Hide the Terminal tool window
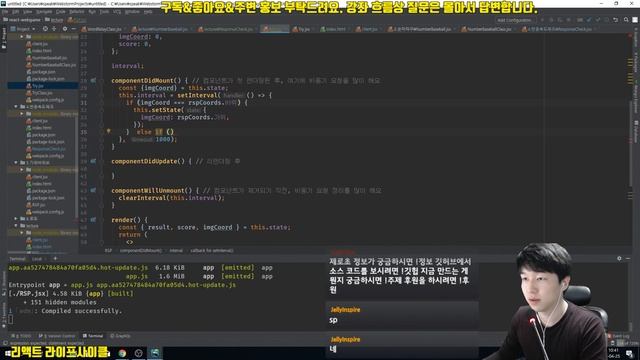The height and width of the screenshot is (360, 640). coord(628,258)
